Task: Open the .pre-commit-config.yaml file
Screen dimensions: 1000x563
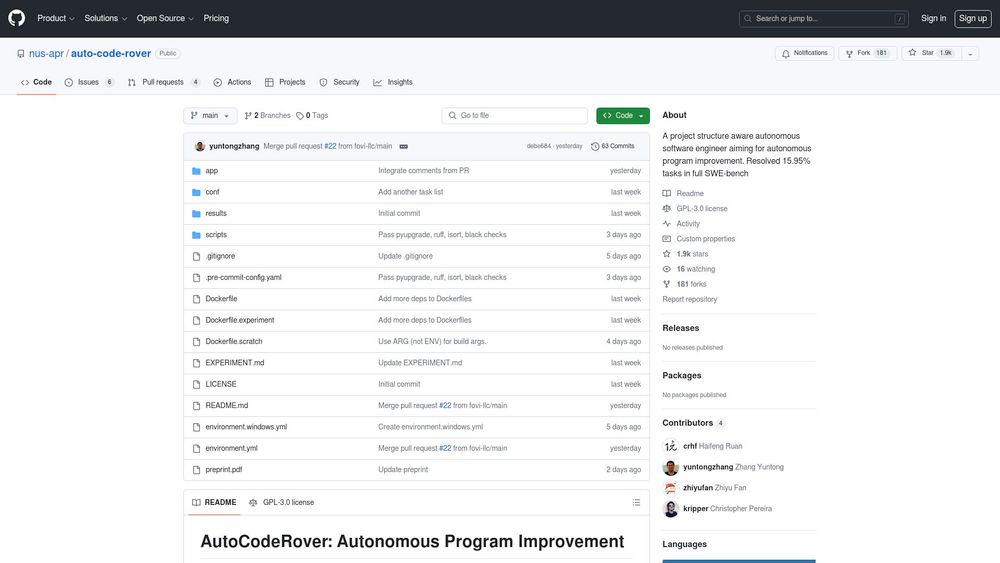Action: [243, 277]
